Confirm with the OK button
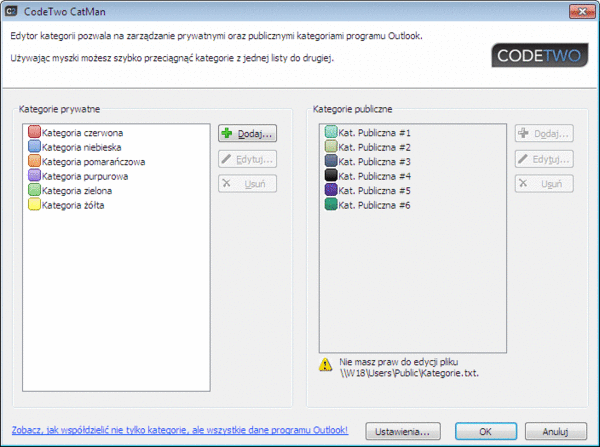 point(486,432)
